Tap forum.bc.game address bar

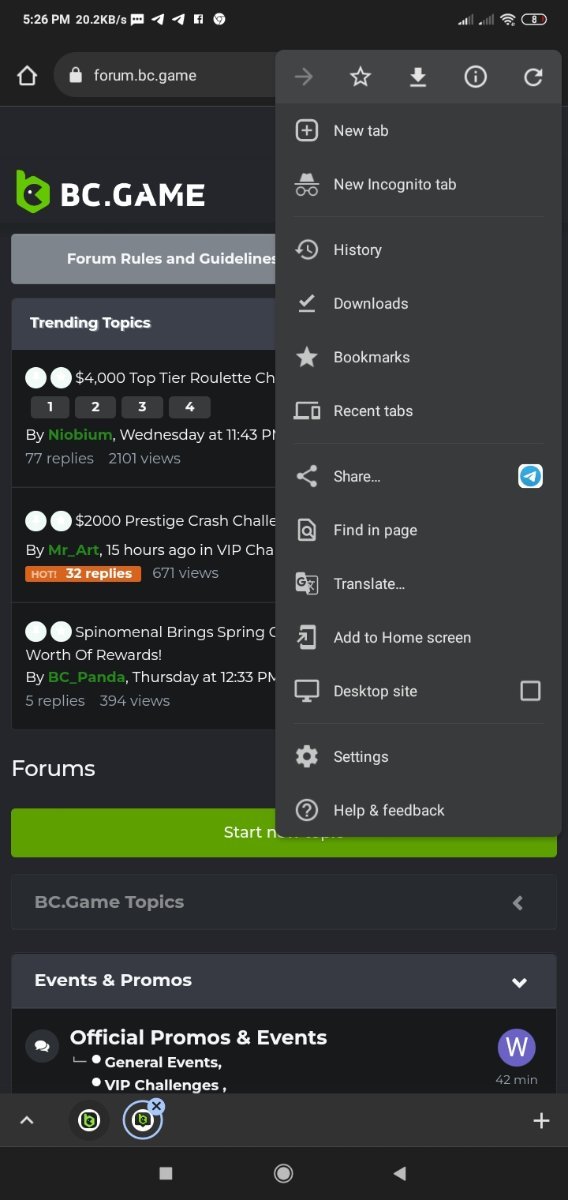click(165, 76)
